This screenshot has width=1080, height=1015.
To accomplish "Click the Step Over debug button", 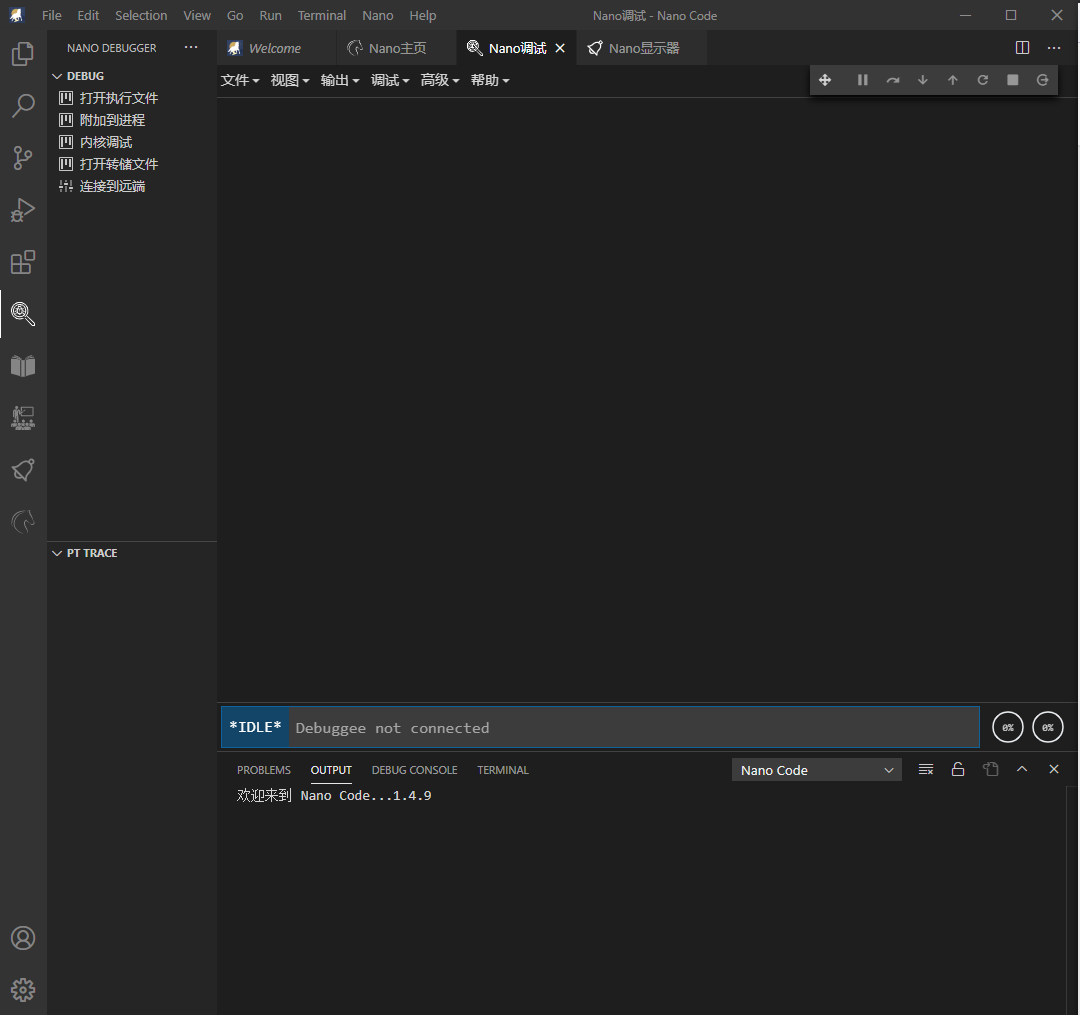I will pyautogui.click(x=892, y=80).
